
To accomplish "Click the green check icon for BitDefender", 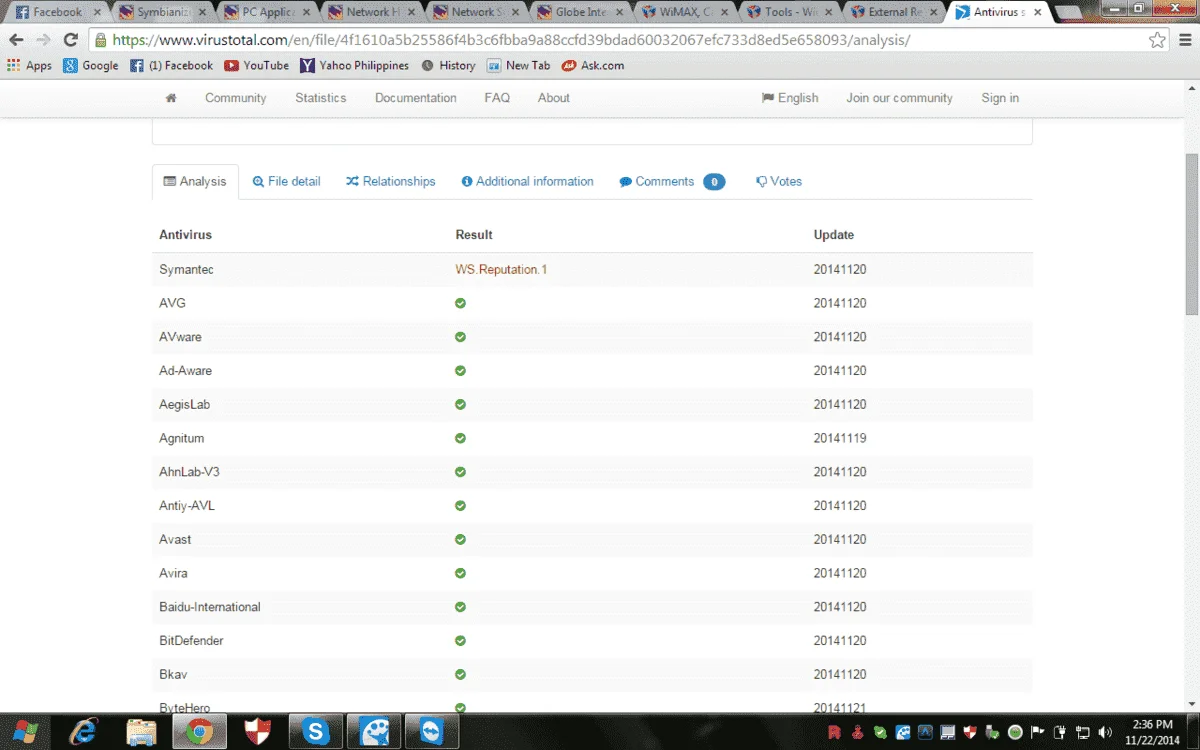I will [x=460, y=641].
